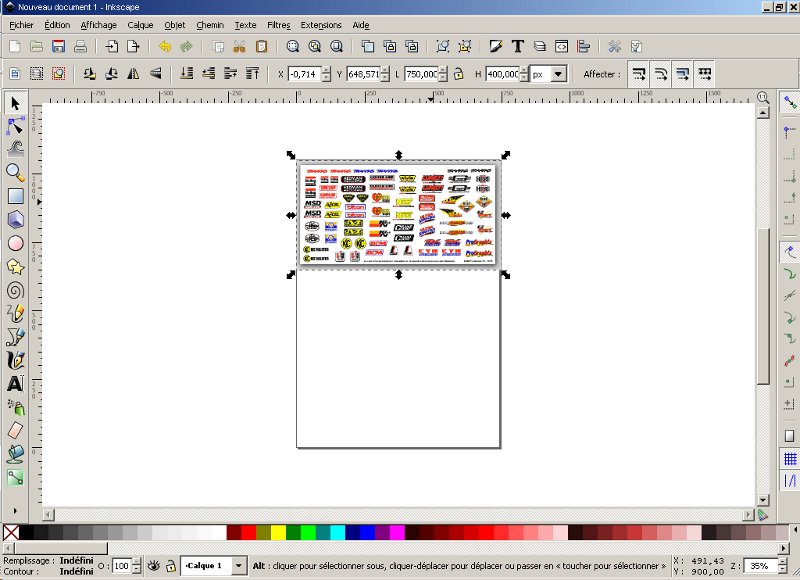Toggle move patterns with objects
800x580 pixels.
click(x=705, y=74)
